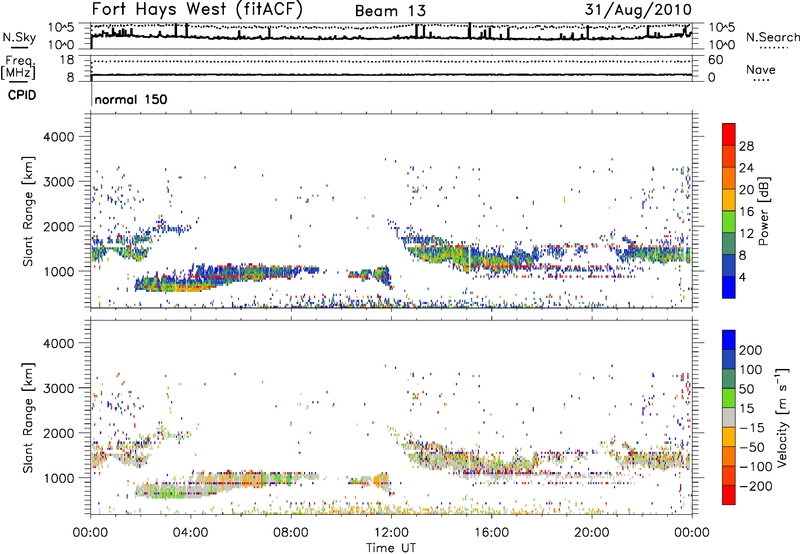Click the gray segment of velocity colorbar

[729, 417]
